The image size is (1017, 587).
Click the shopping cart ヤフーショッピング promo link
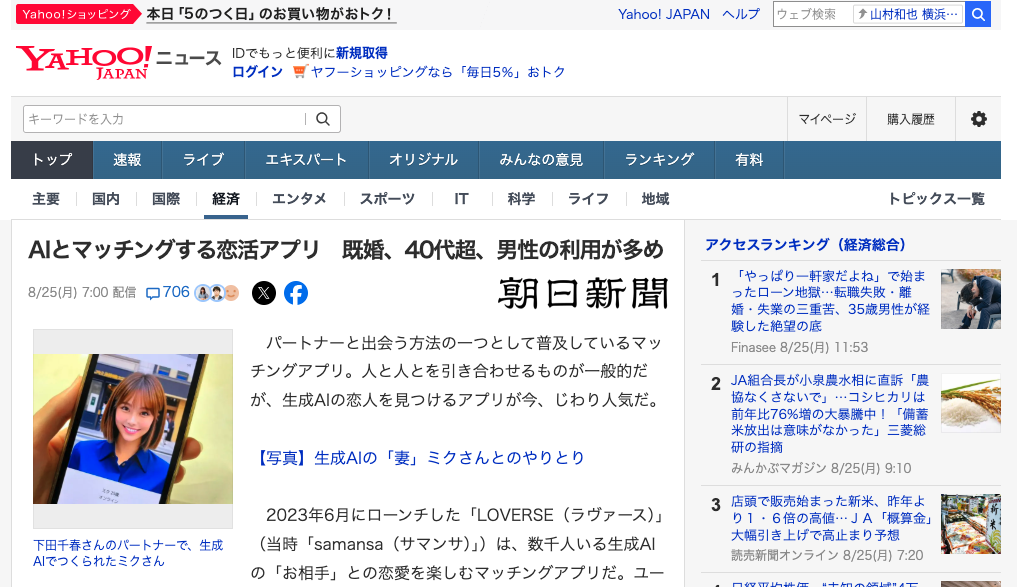(x=429, y=72)
